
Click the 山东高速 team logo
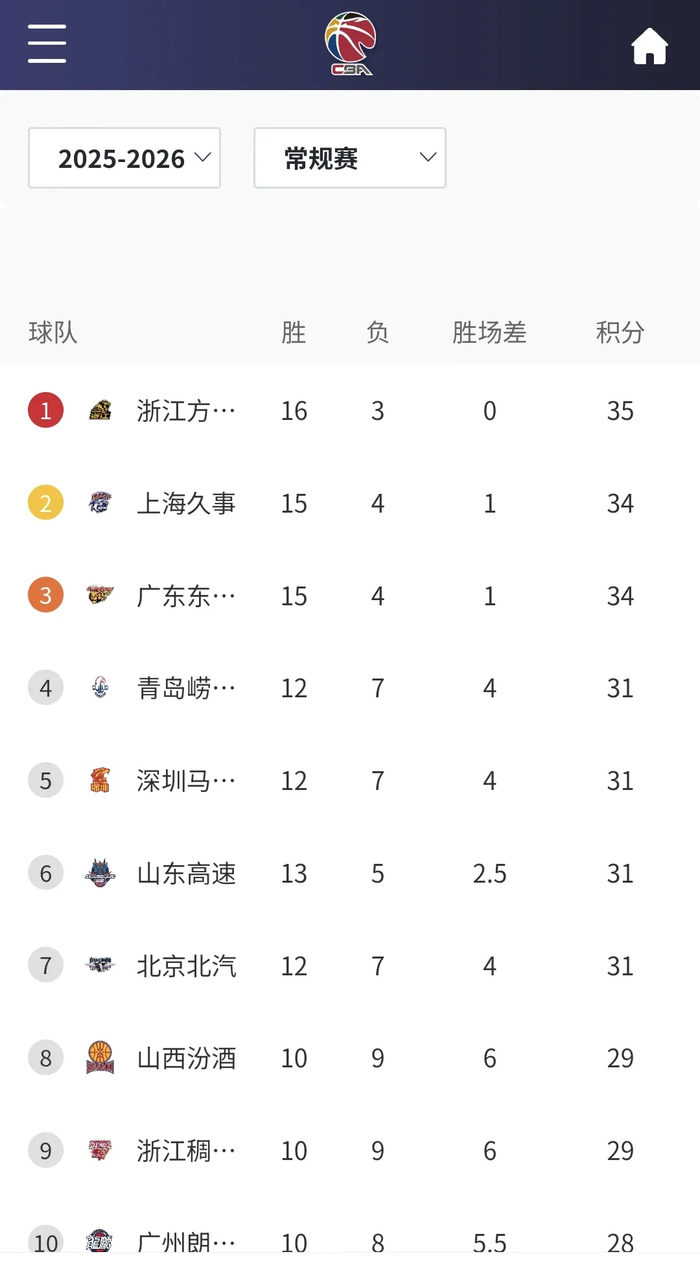(x=100, y=873)
